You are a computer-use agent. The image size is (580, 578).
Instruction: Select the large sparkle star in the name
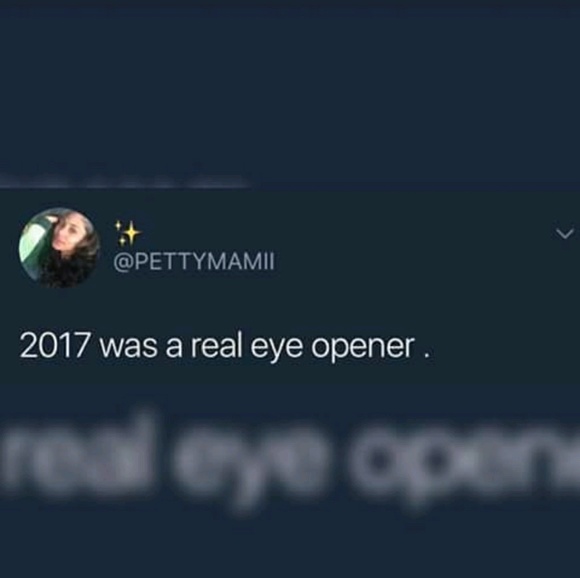tap(131, 233)
